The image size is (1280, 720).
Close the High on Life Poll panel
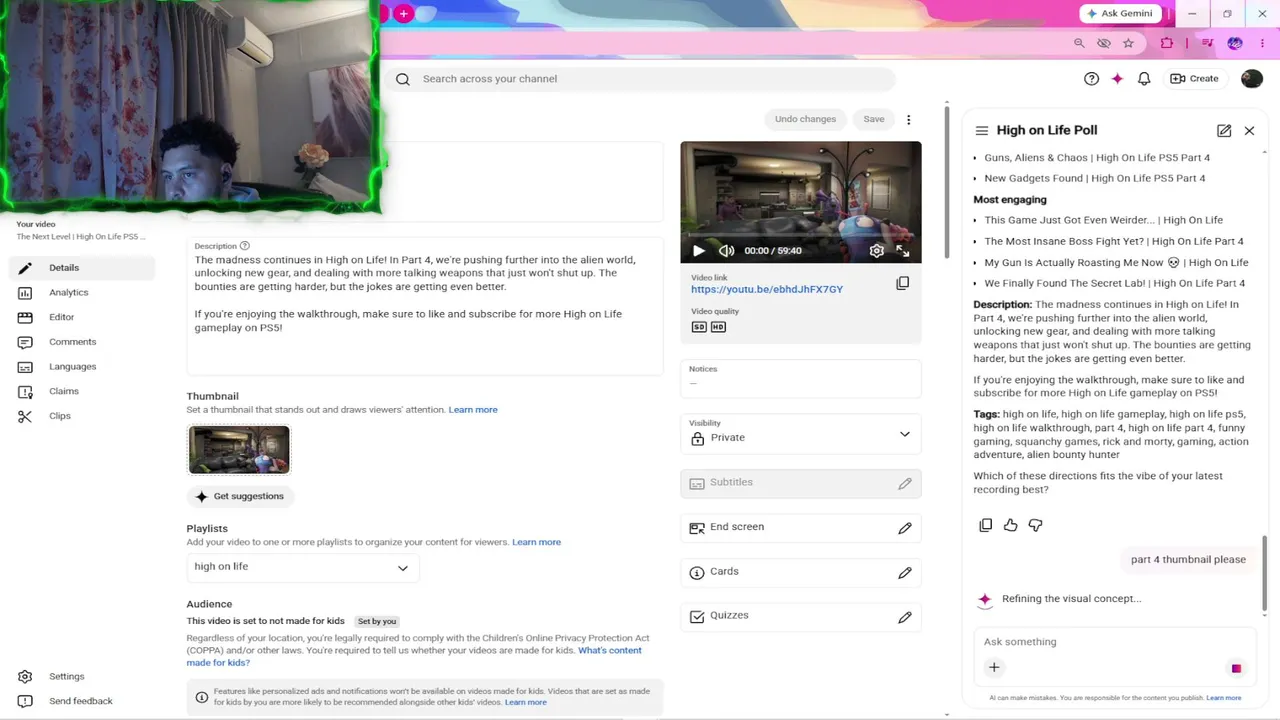click(x=1249, y=131)
